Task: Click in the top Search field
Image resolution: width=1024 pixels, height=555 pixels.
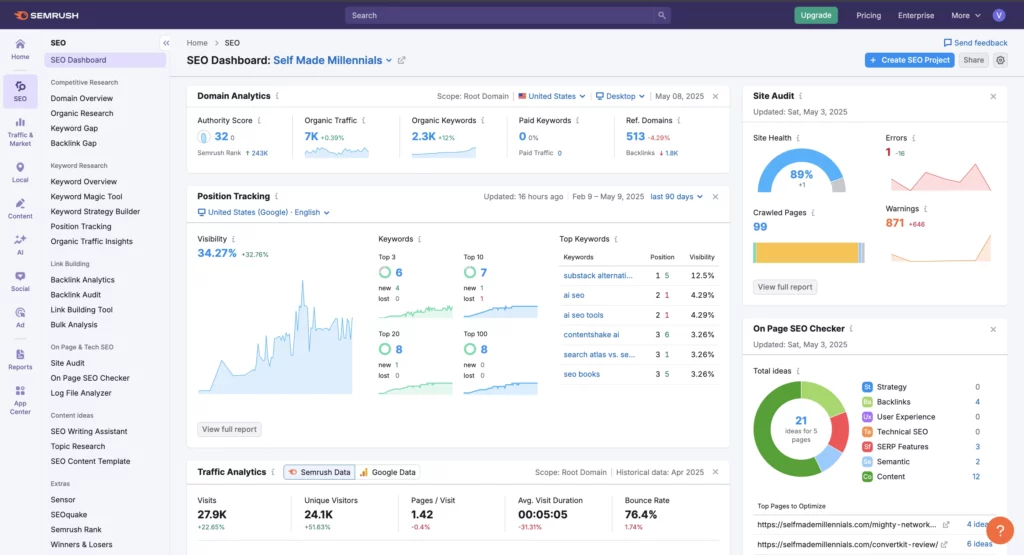Action: click(x=500, y=15)
